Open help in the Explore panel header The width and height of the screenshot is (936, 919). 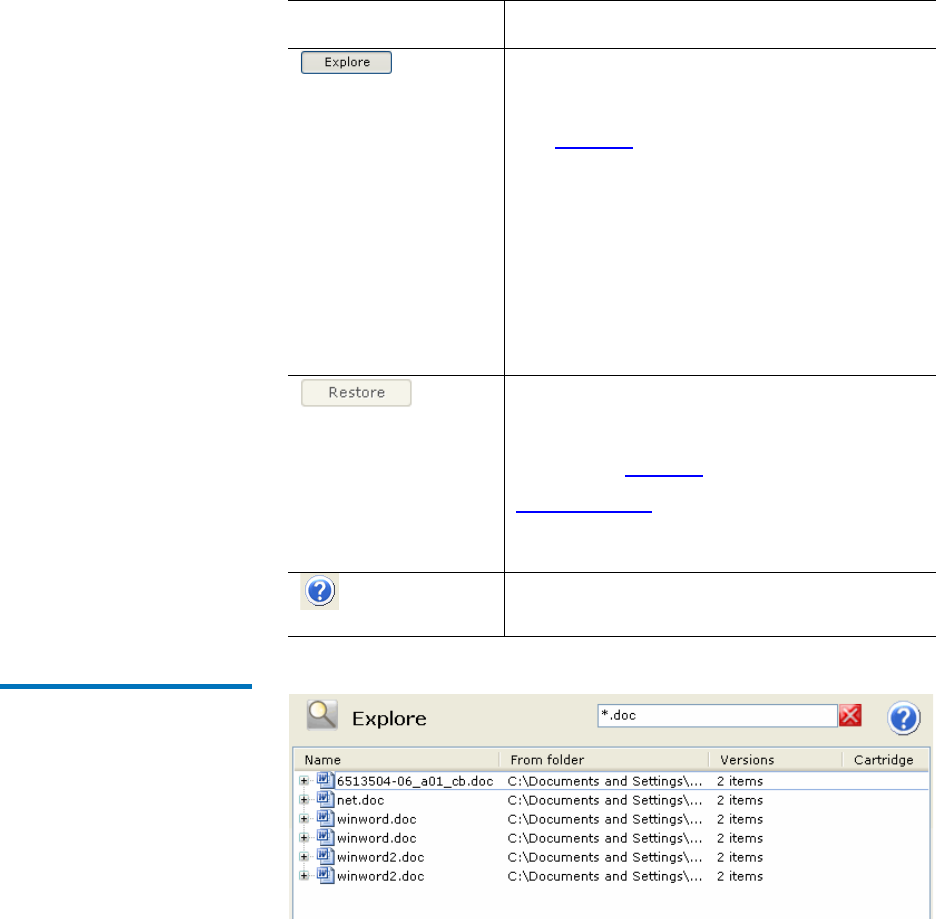pos(904,718)
